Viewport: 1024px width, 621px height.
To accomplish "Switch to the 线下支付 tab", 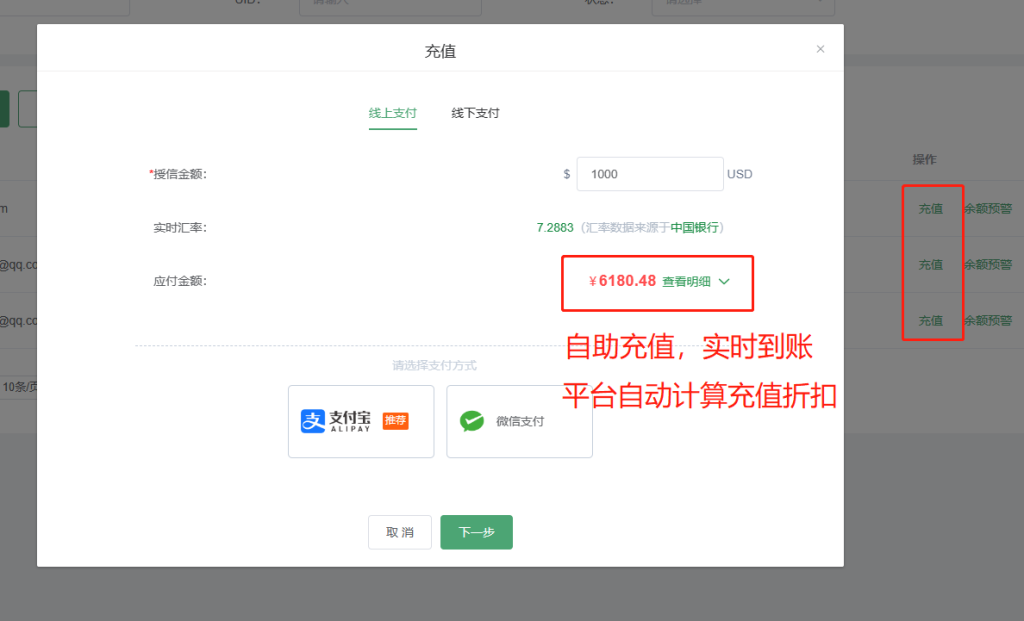I will [475, 113].
